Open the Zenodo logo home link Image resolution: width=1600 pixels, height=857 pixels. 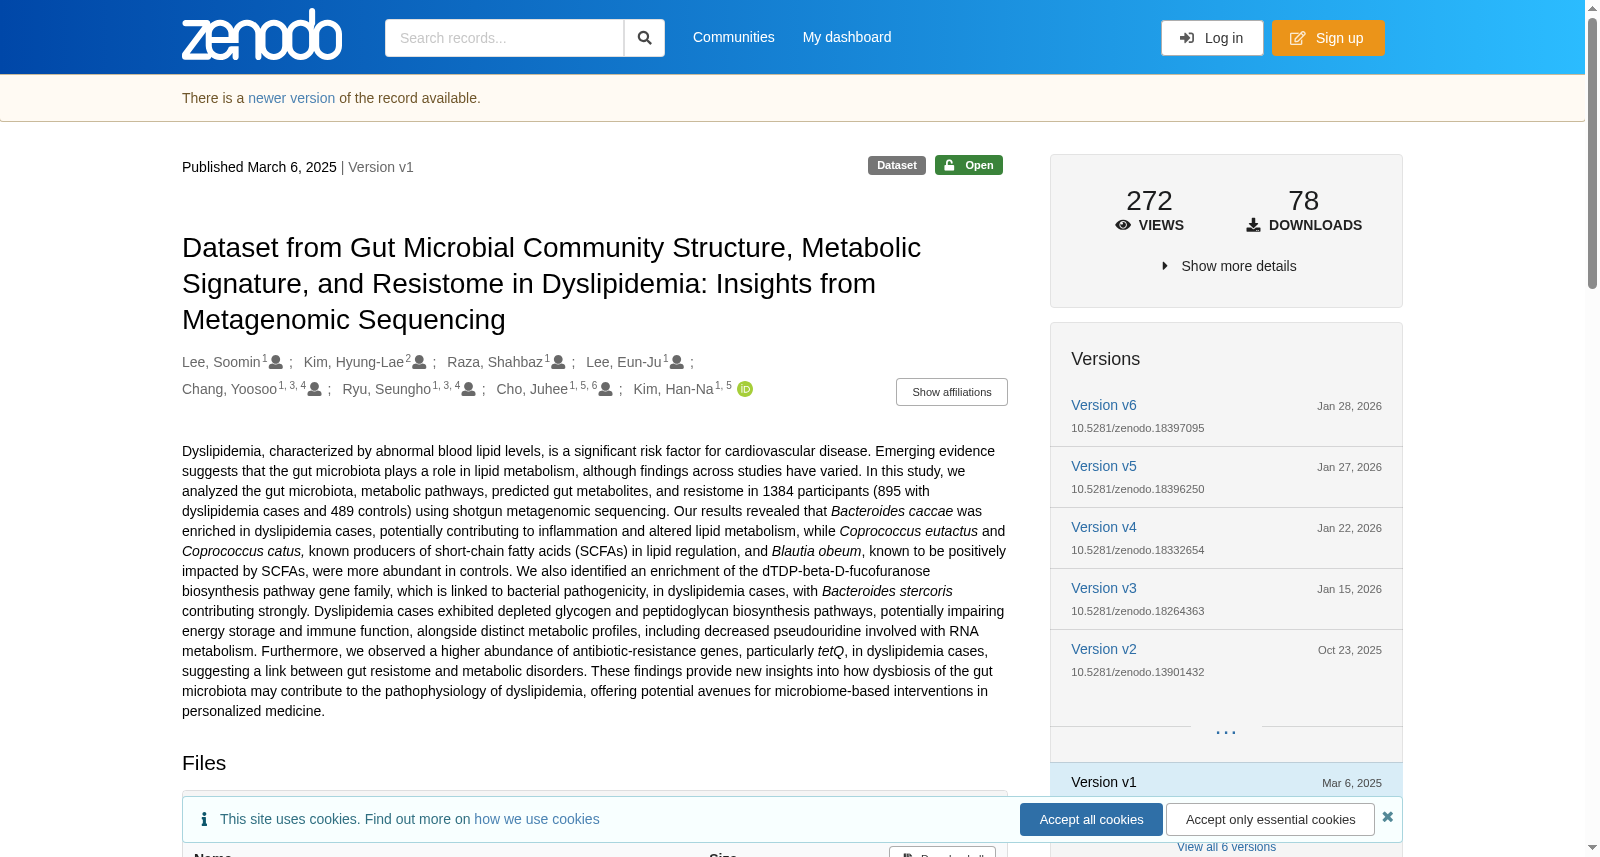262,35
